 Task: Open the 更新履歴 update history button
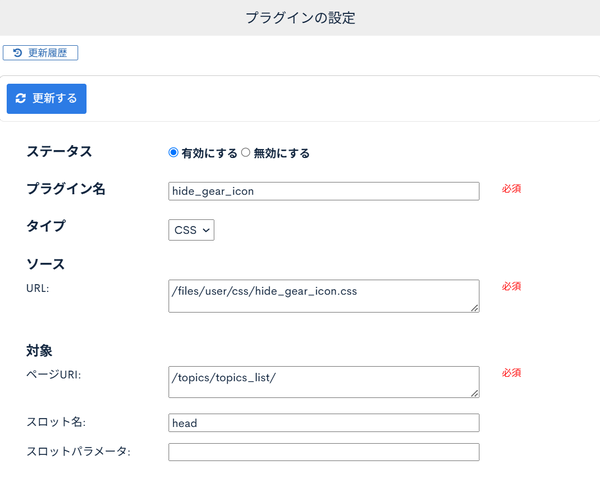coord(40,53)
